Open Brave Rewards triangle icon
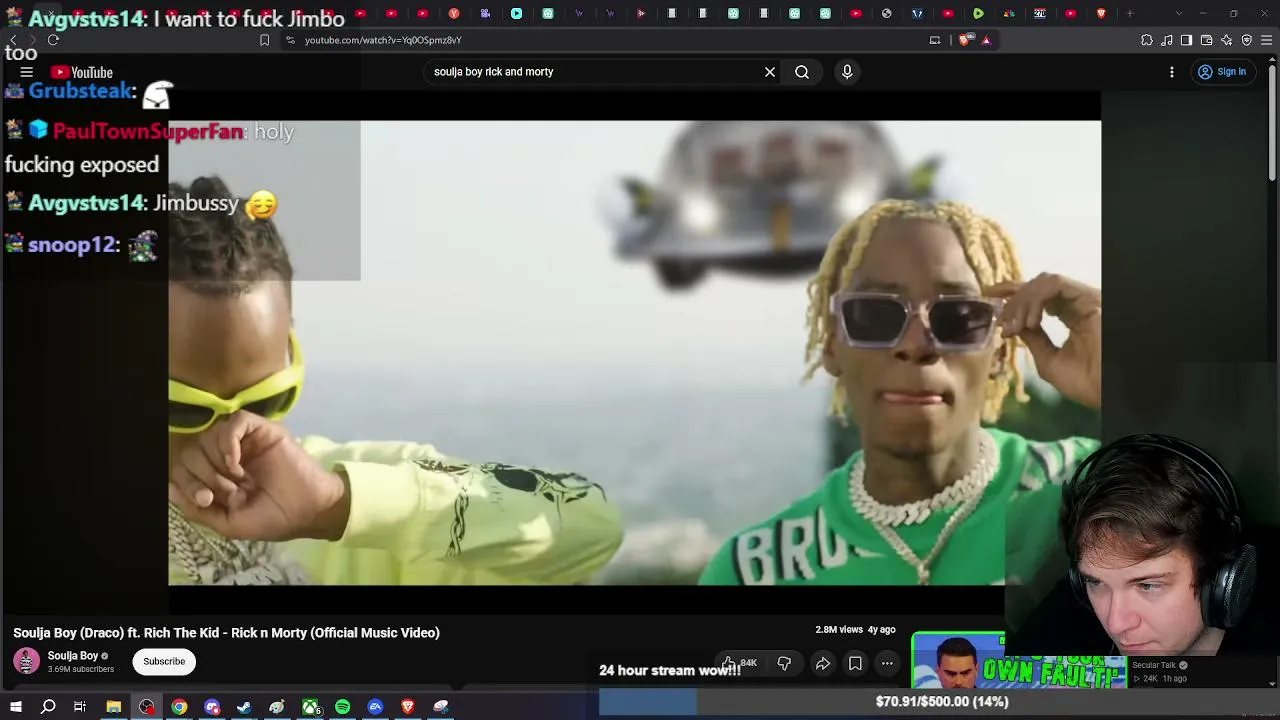 (986, 40)
